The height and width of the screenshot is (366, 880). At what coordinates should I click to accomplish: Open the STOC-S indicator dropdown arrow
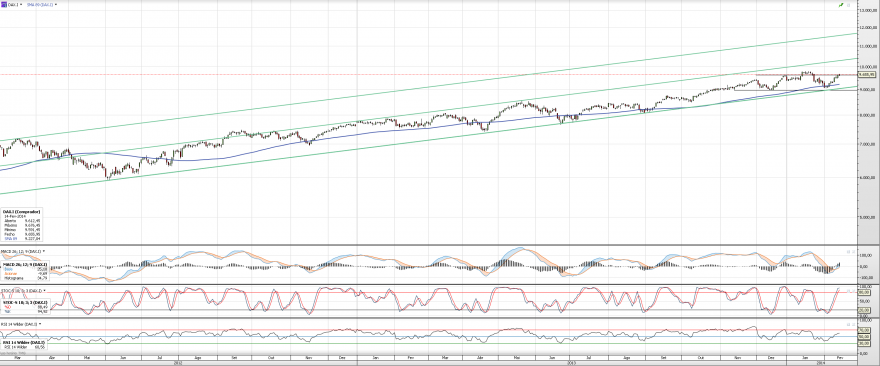pyautogui.click(x=44, y=291)
